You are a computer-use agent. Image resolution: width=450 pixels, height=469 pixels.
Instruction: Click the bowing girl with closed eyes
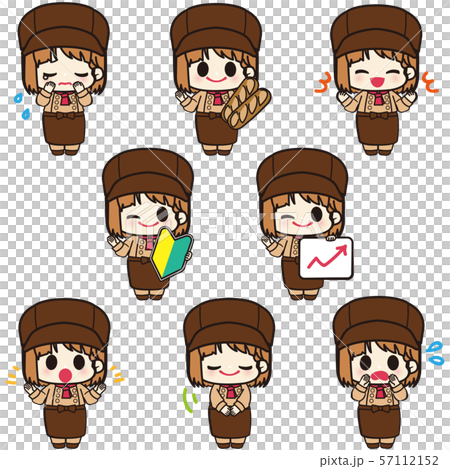point(229,373)
